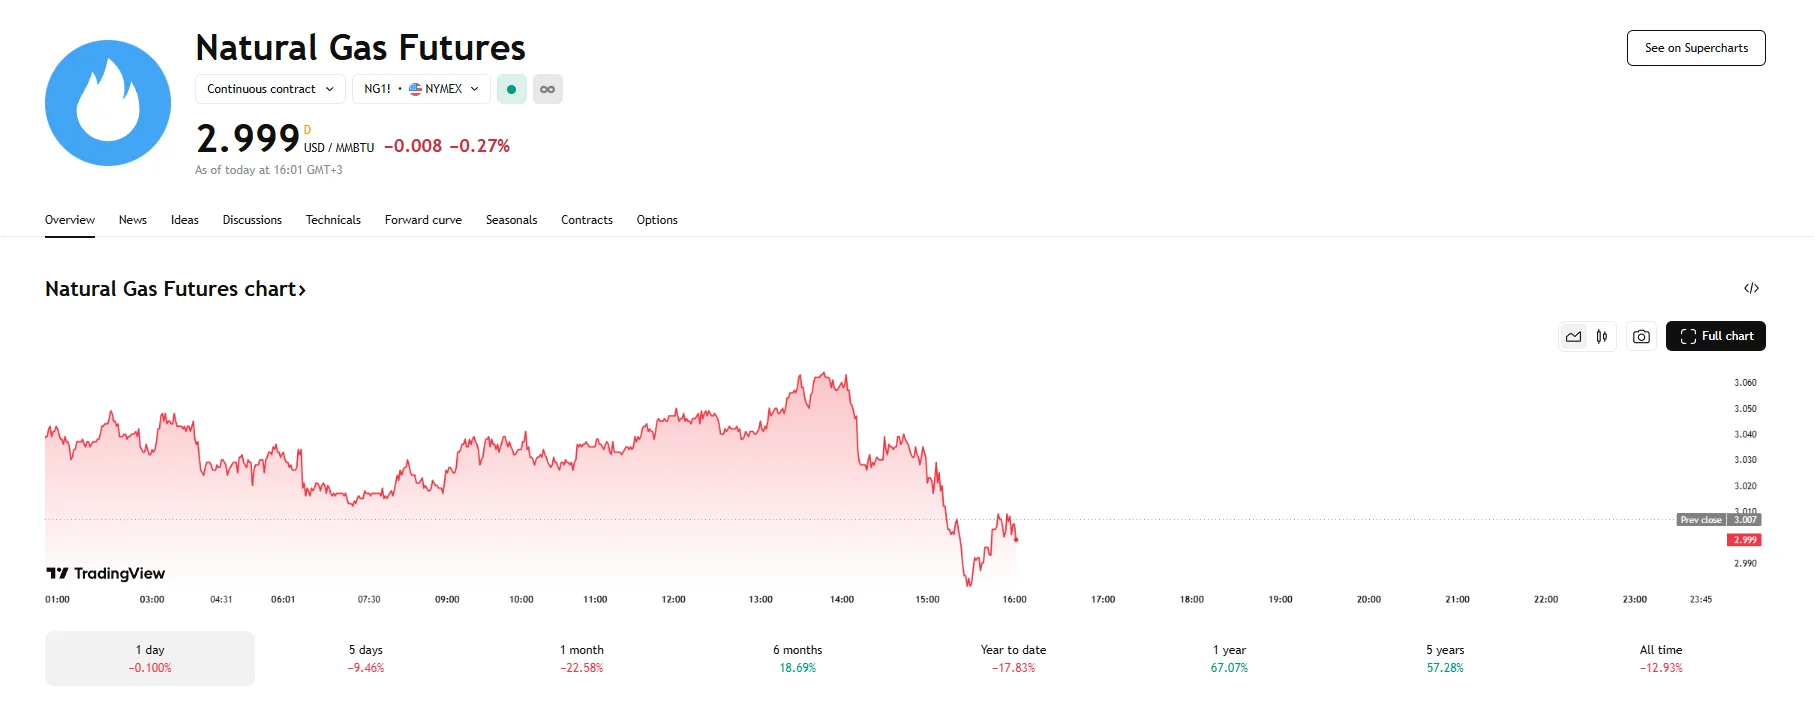Click the Prev close 3.007 price label
The height and width of the screenshot is (707, 1815).
coord(1718,520)
